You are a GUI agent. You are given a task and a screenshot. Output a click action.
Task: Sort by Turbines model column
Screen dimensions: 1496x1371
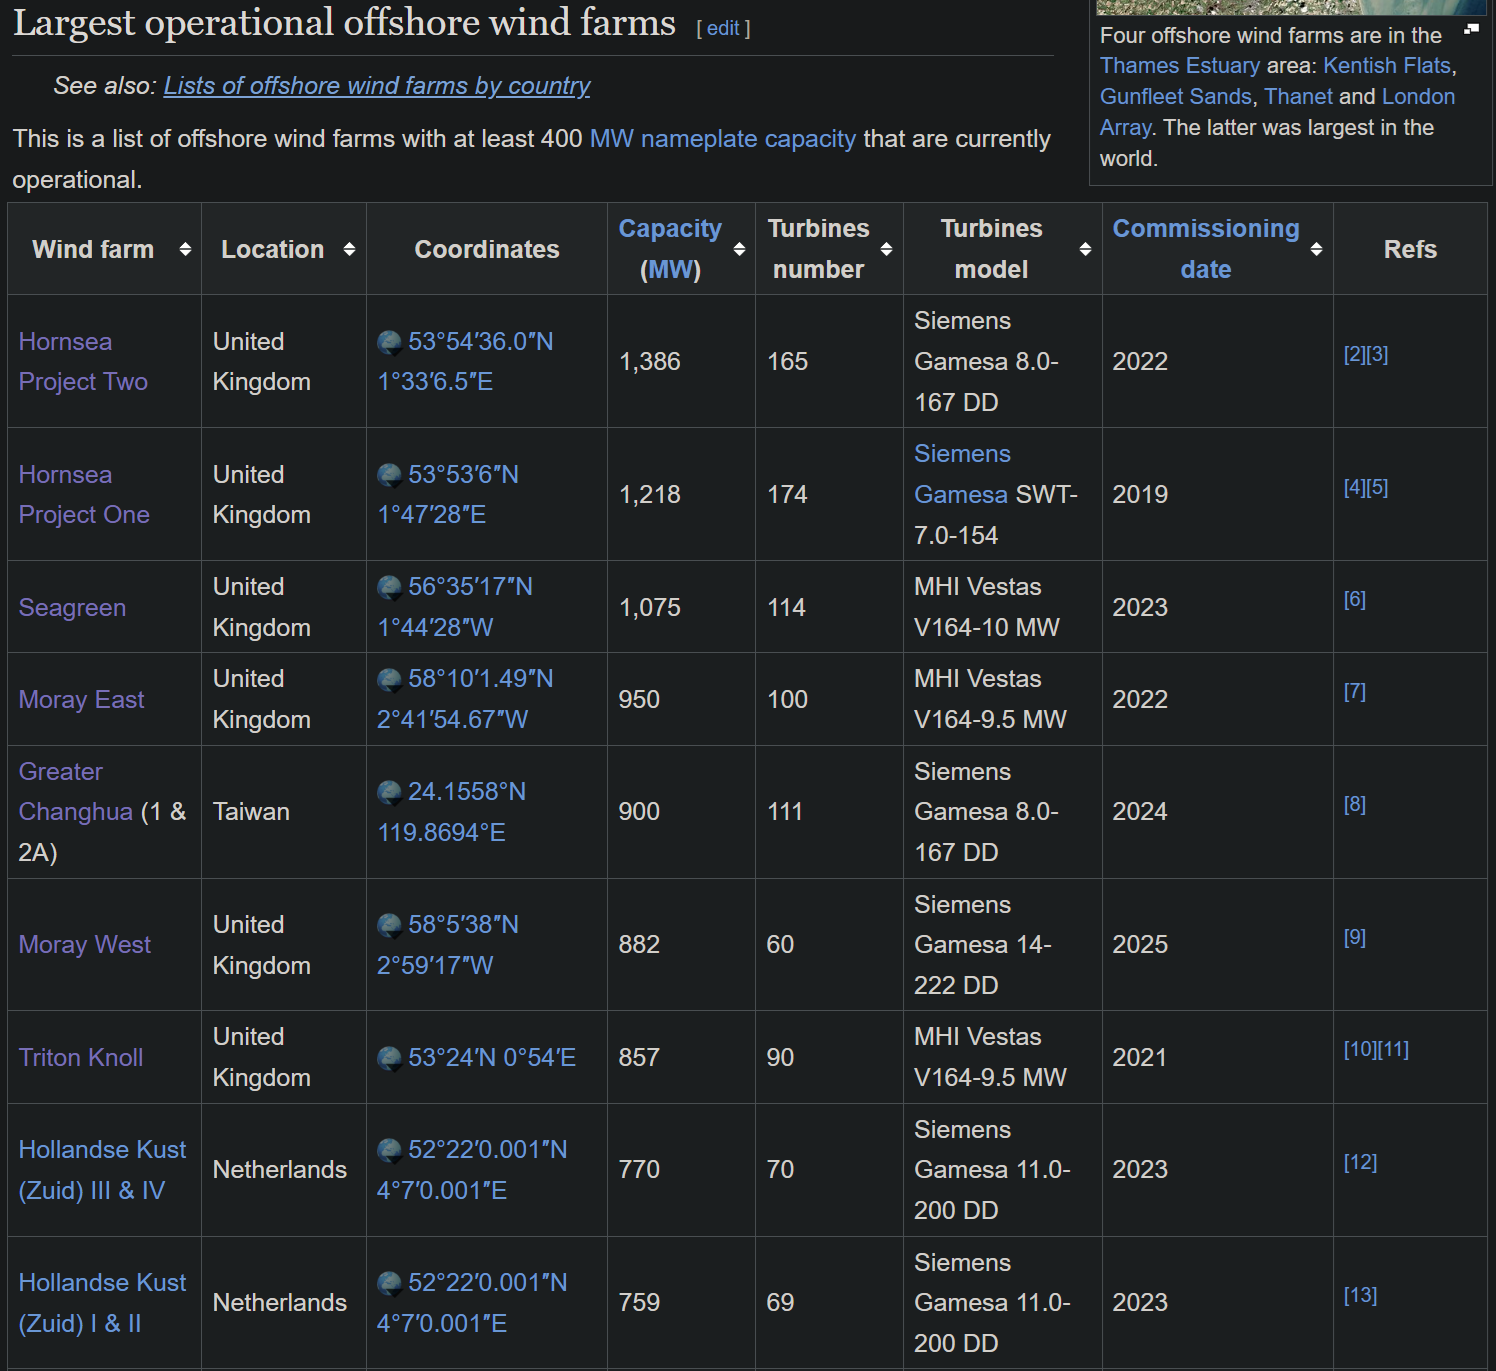[1085, 249]
